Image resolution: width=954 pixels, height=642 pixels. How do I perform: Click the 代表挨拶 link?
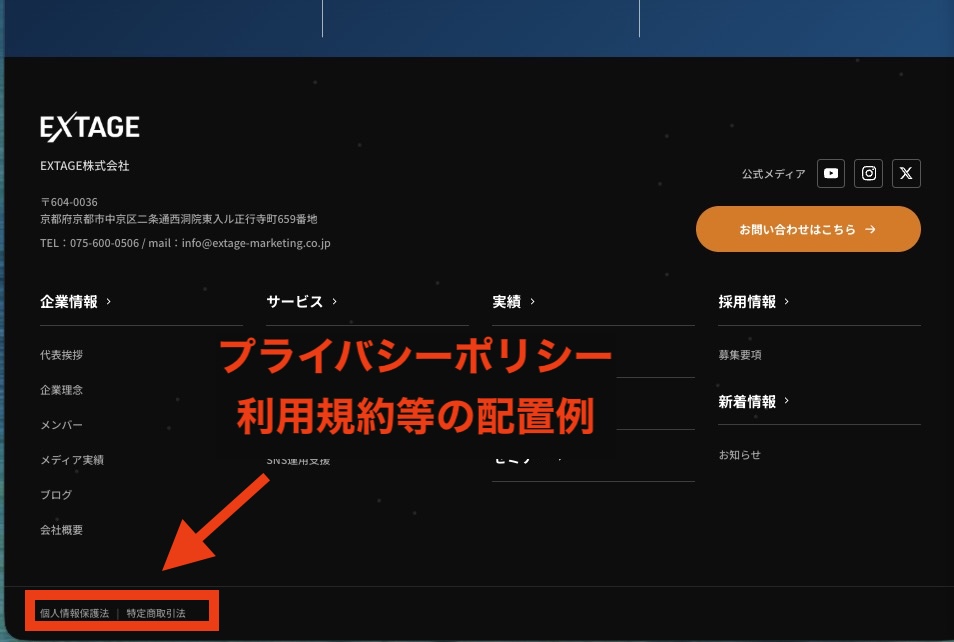pos(61,354)
